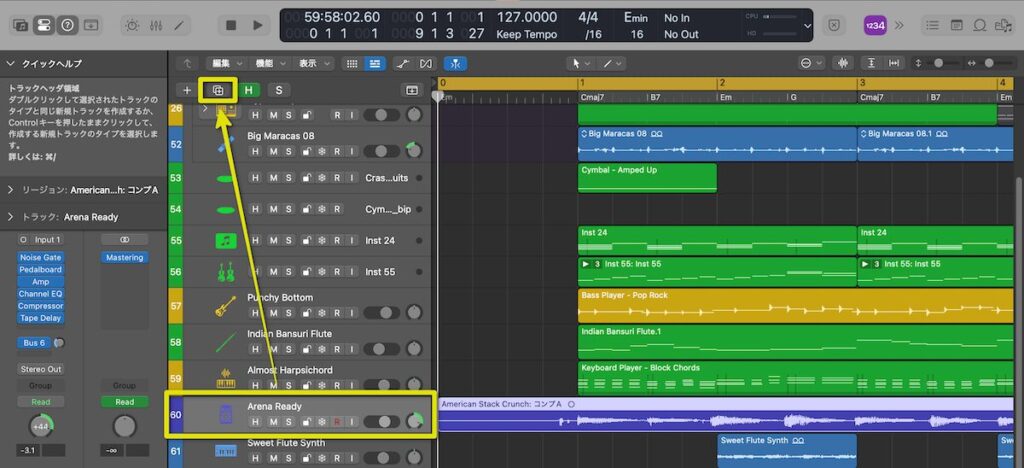Show the grid view icon
The height and width of the screenshot is (468, 1024).
pos(352,63)
